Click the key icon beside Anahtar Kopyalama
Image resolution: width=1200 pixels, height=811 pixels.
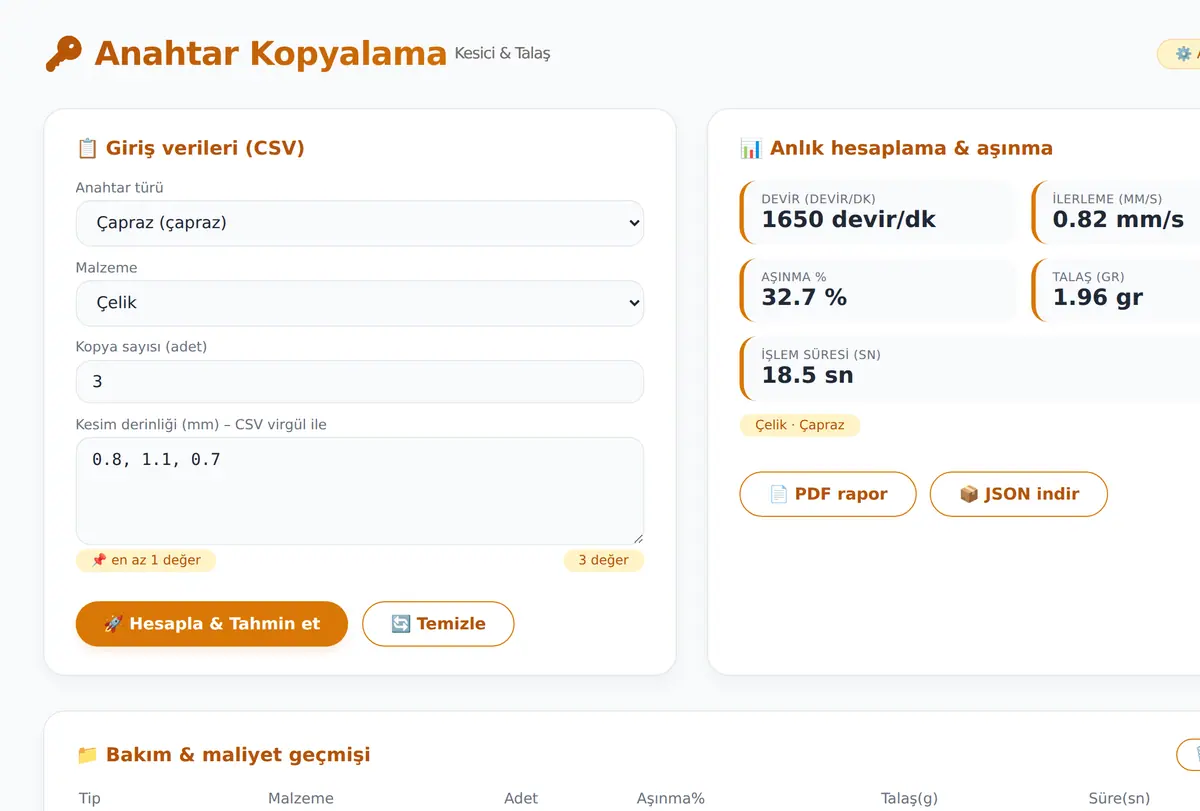[x=63, y=53]
